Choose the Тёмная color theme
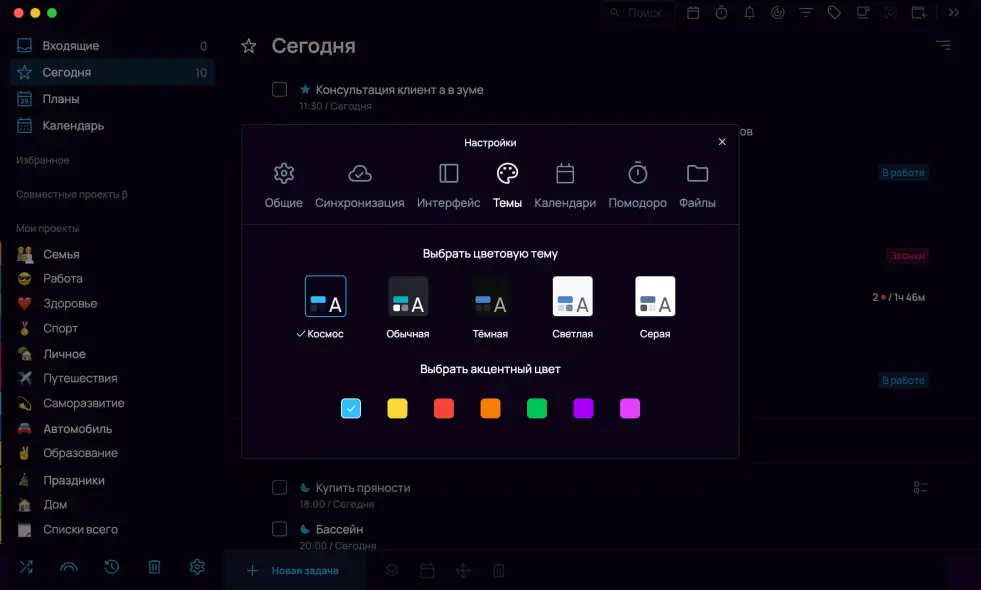Screen dimensions: 981x590 490,296
